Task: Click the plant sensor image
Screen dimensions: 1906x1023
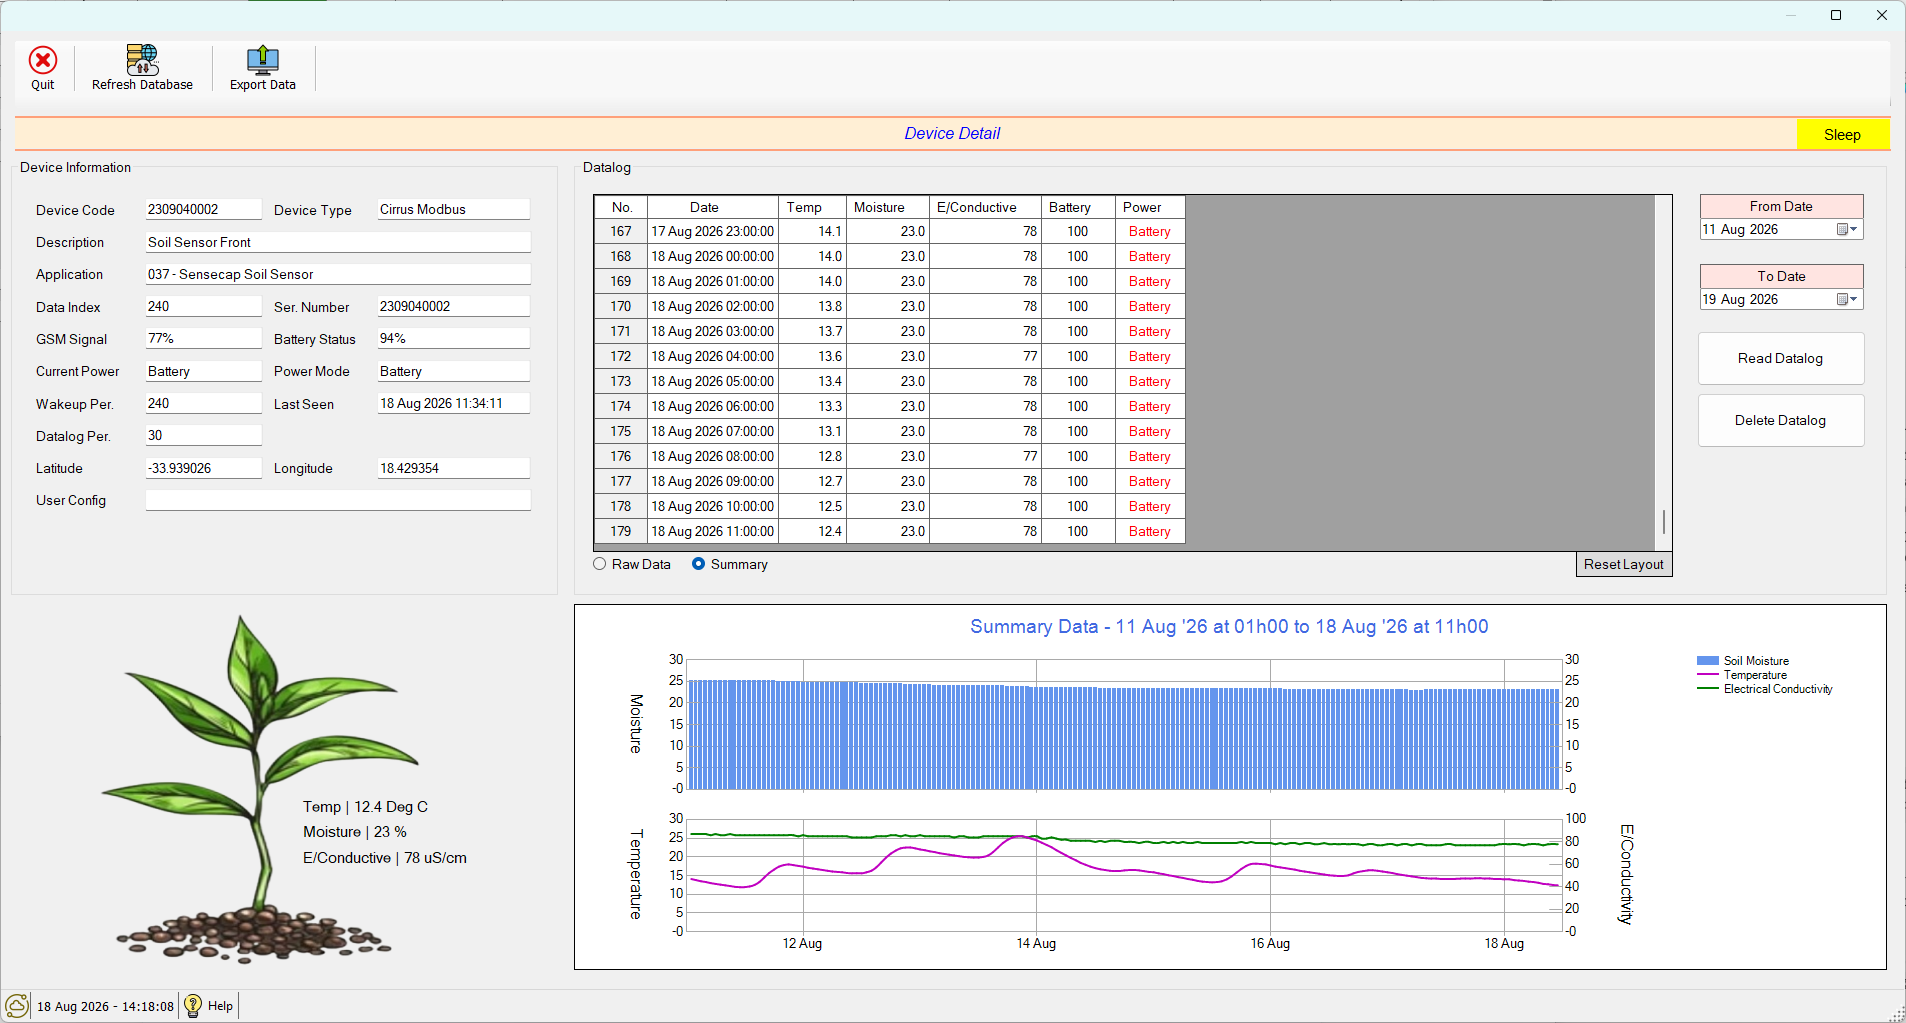Action: click(260, 790)
